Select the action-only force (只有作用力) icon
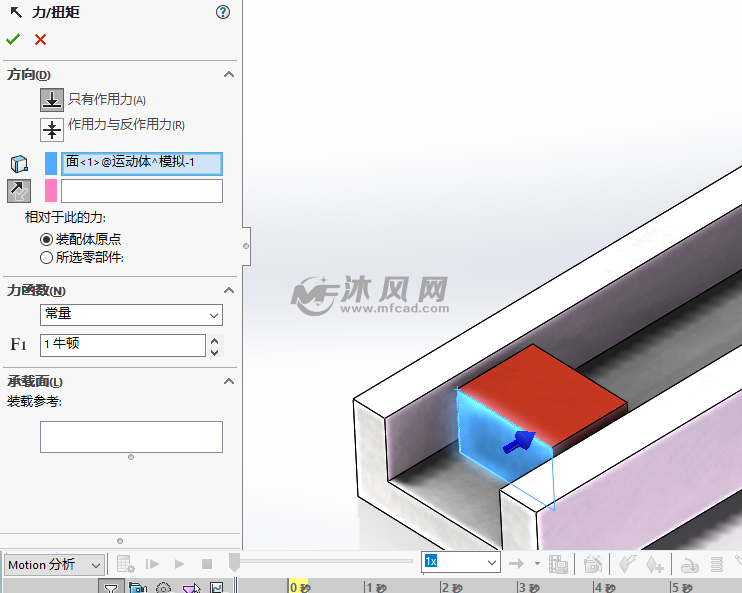This screenshot has width=742, height=593. point(52,99)
